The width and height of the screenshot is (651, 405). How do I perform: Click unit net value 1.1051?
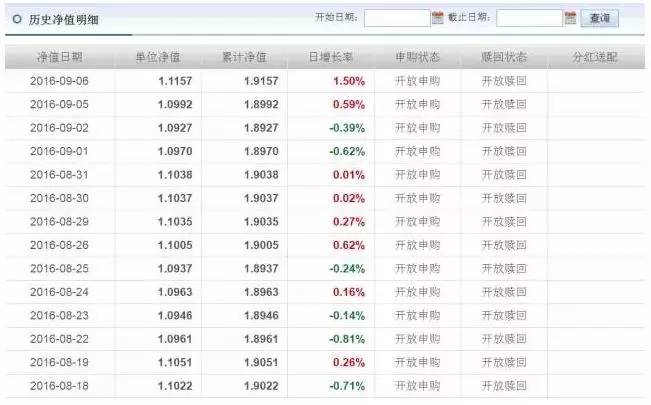175,363
